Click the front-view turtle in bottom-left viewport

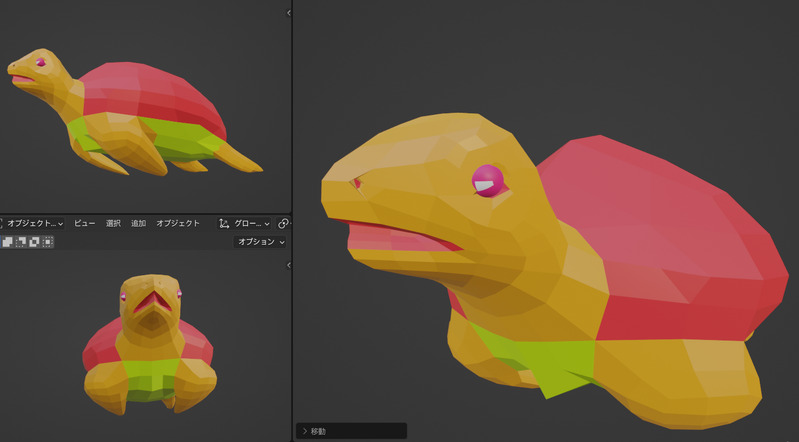[x=150, y=345]
